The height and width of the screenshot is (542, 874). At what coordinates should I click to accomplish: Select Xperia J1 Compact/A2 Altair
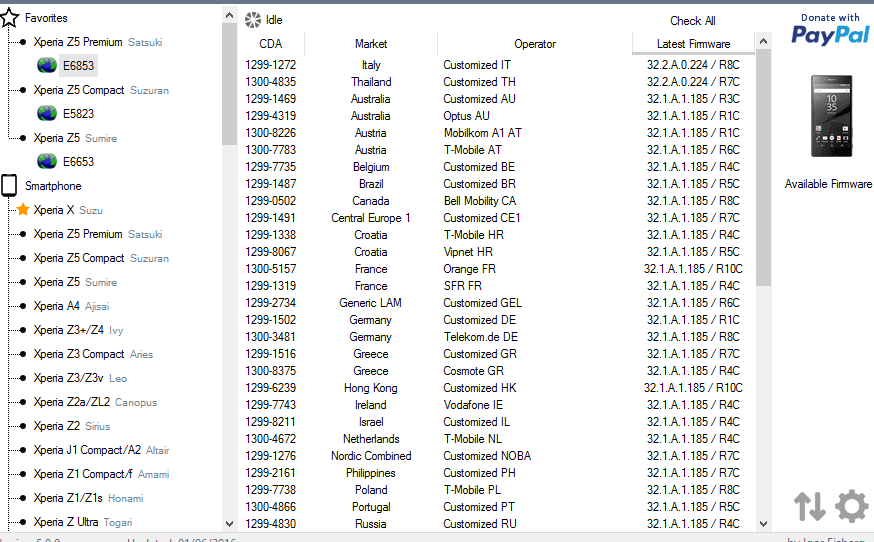(101, 449)
